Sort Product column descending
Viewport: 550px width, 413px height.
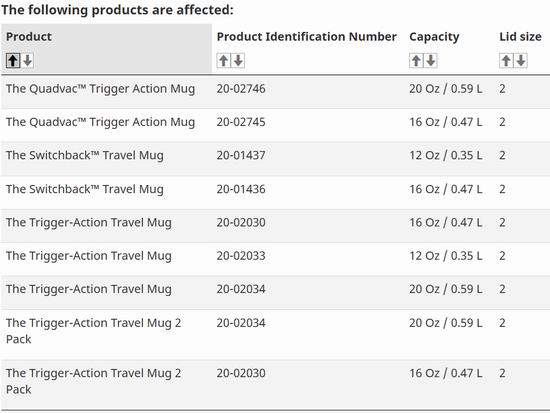[x=28, y=61]
